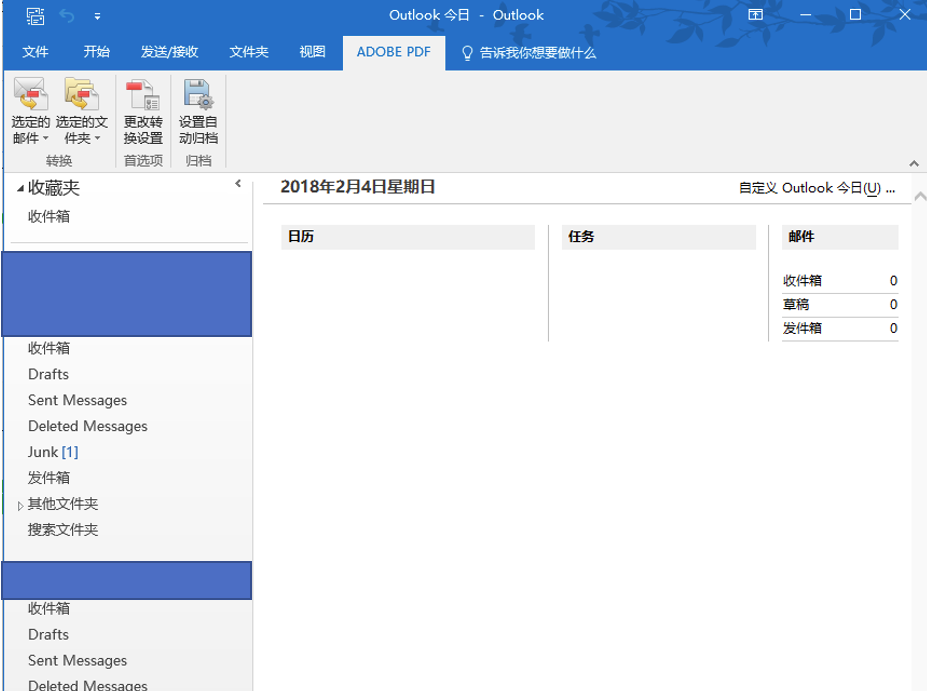Open the Ribbon Display Options button
The width and height of the screenshot is (927, 691).
pos(756,15)
